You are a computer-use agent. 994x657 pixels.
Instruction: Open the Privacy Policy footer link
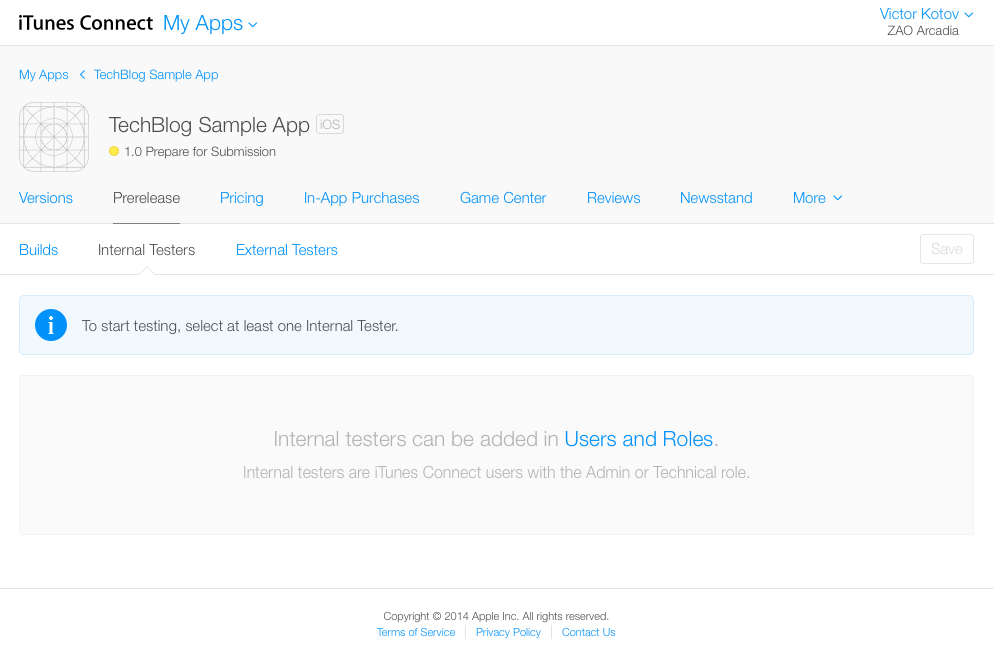508,632
